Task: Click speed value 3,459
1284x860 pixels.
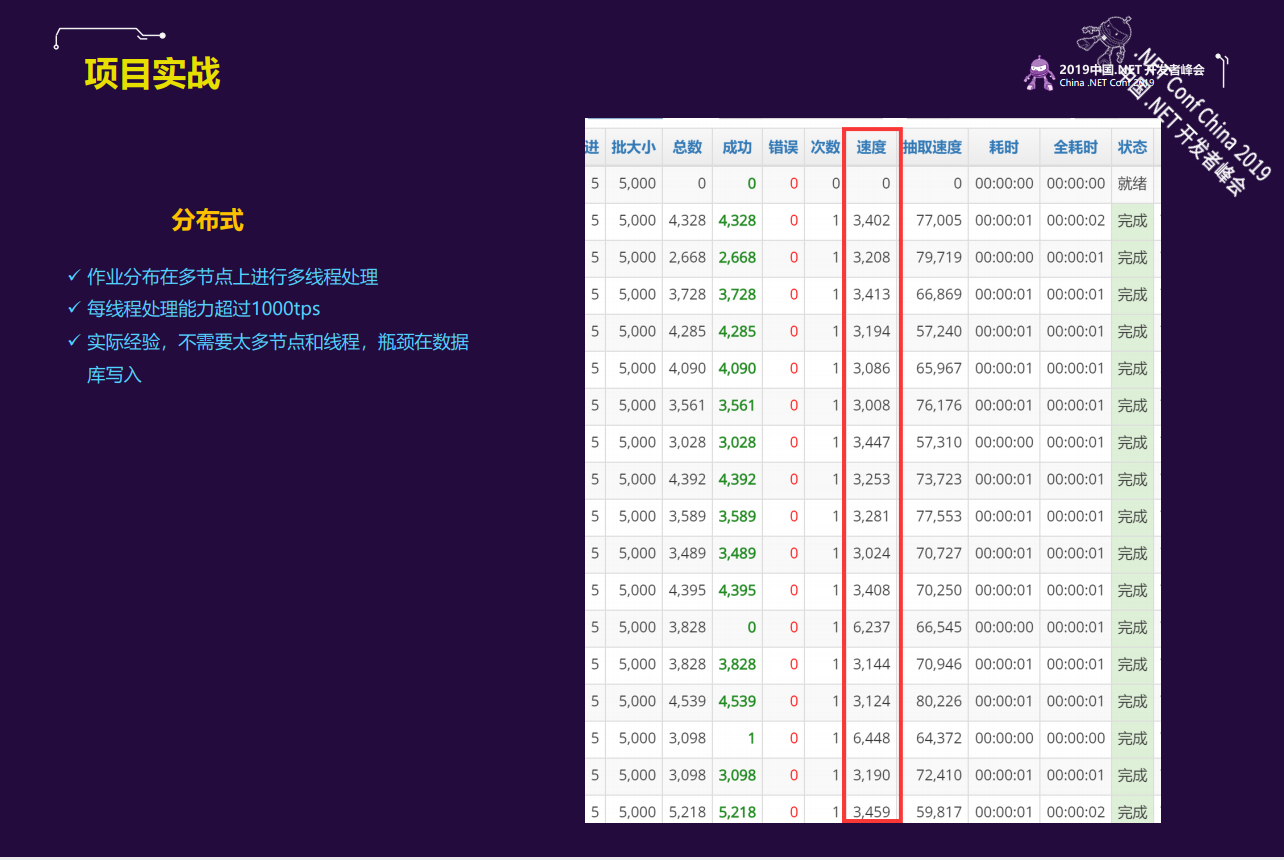Action: [871, 812]
